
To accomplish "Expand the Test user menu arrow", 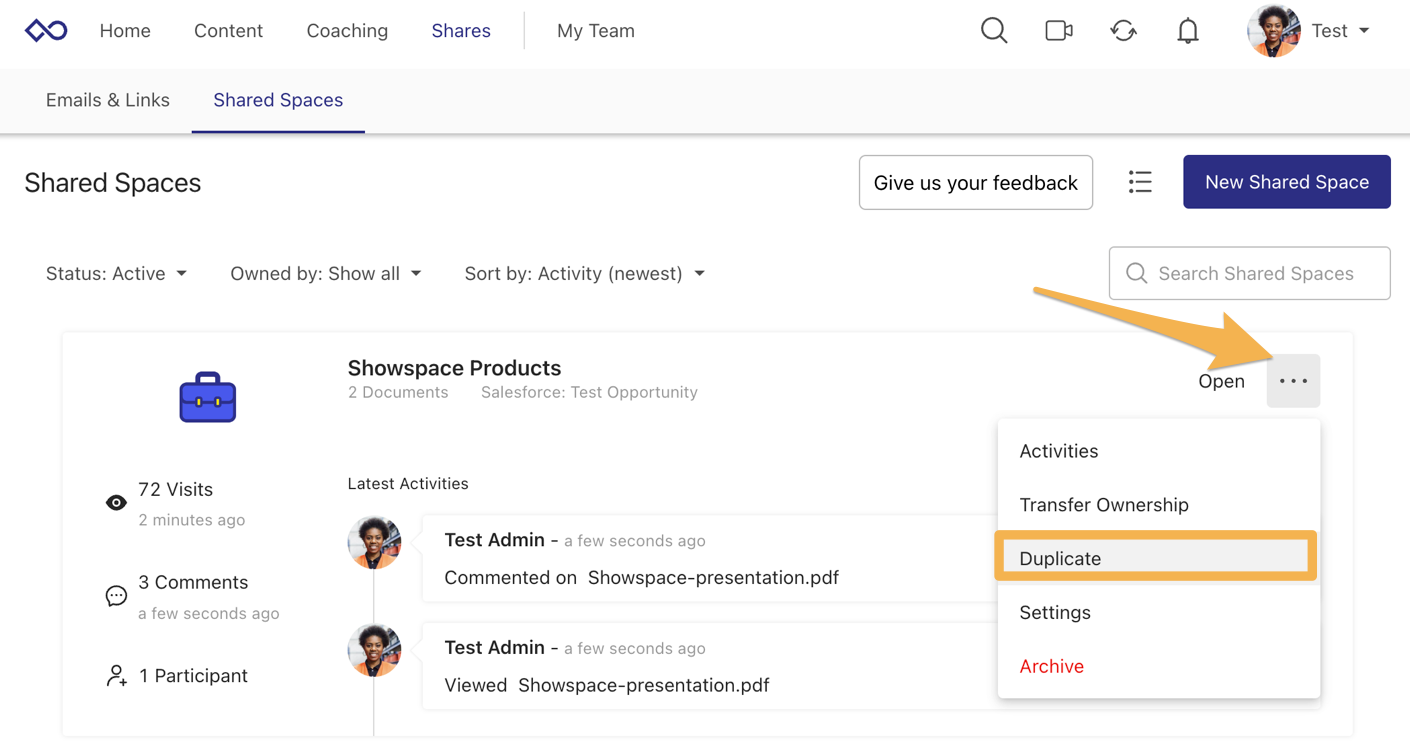I will tap(1364, 31).
